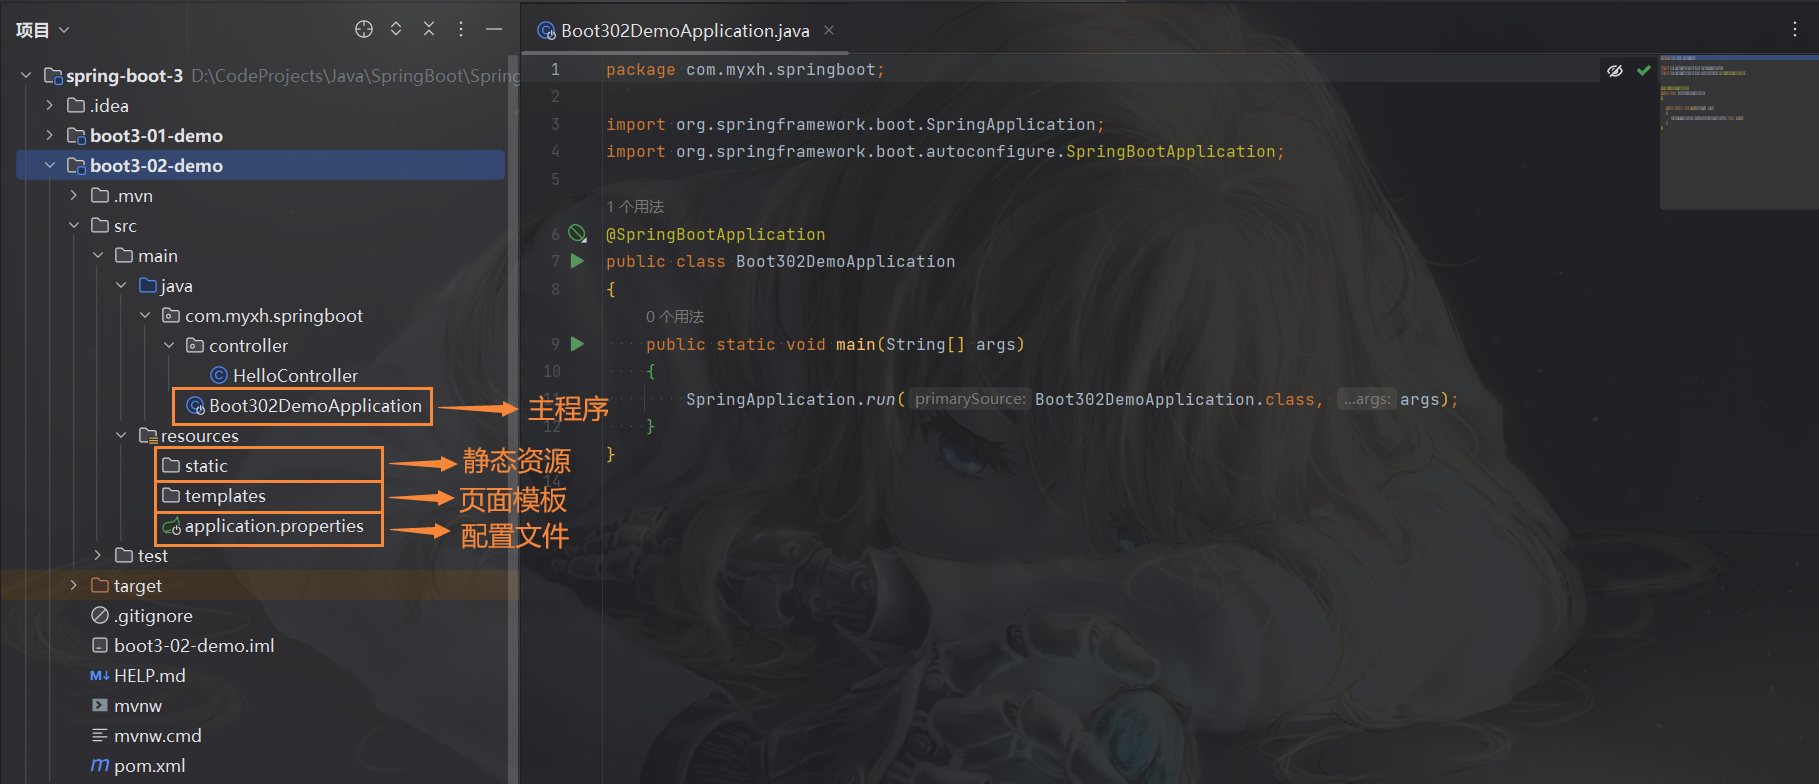The width and height of the screenshot is (1819, 784).
Task: Expand the target folder
Action: click(74, 585)
